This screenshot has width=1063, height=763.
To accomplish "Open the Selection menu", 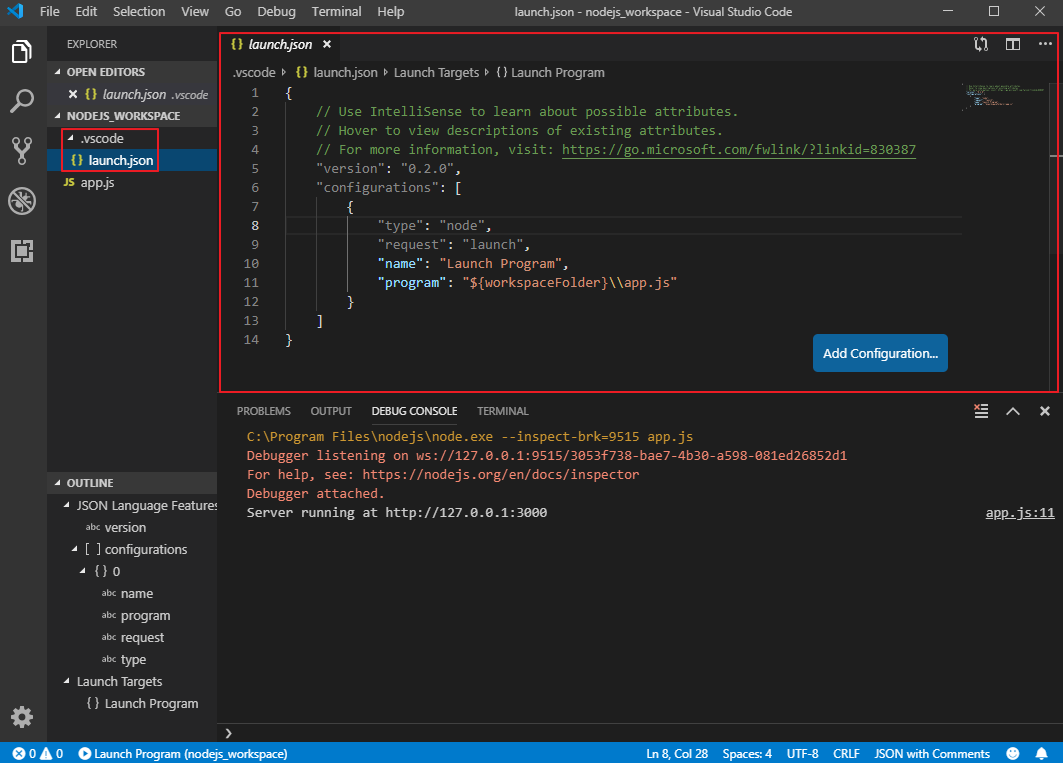I will click(139, 12).
